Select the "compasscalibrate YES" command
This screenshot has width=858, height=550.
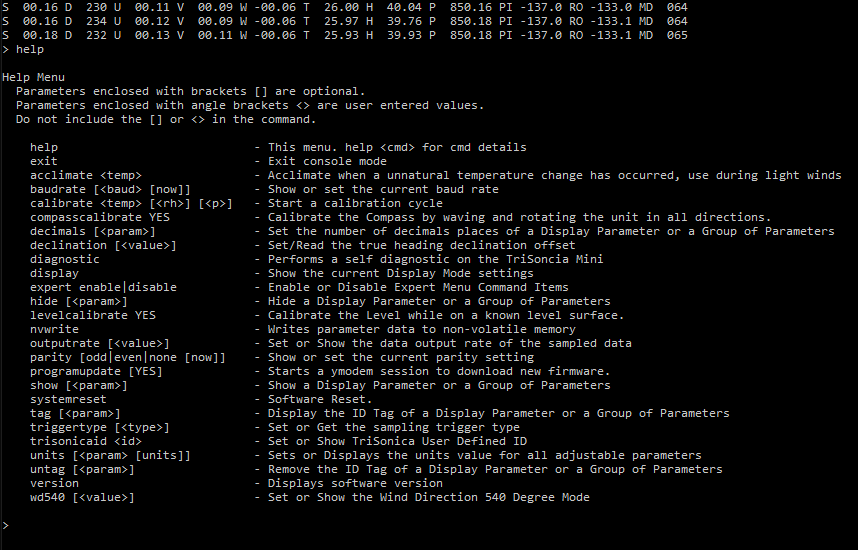coord(100,217)
